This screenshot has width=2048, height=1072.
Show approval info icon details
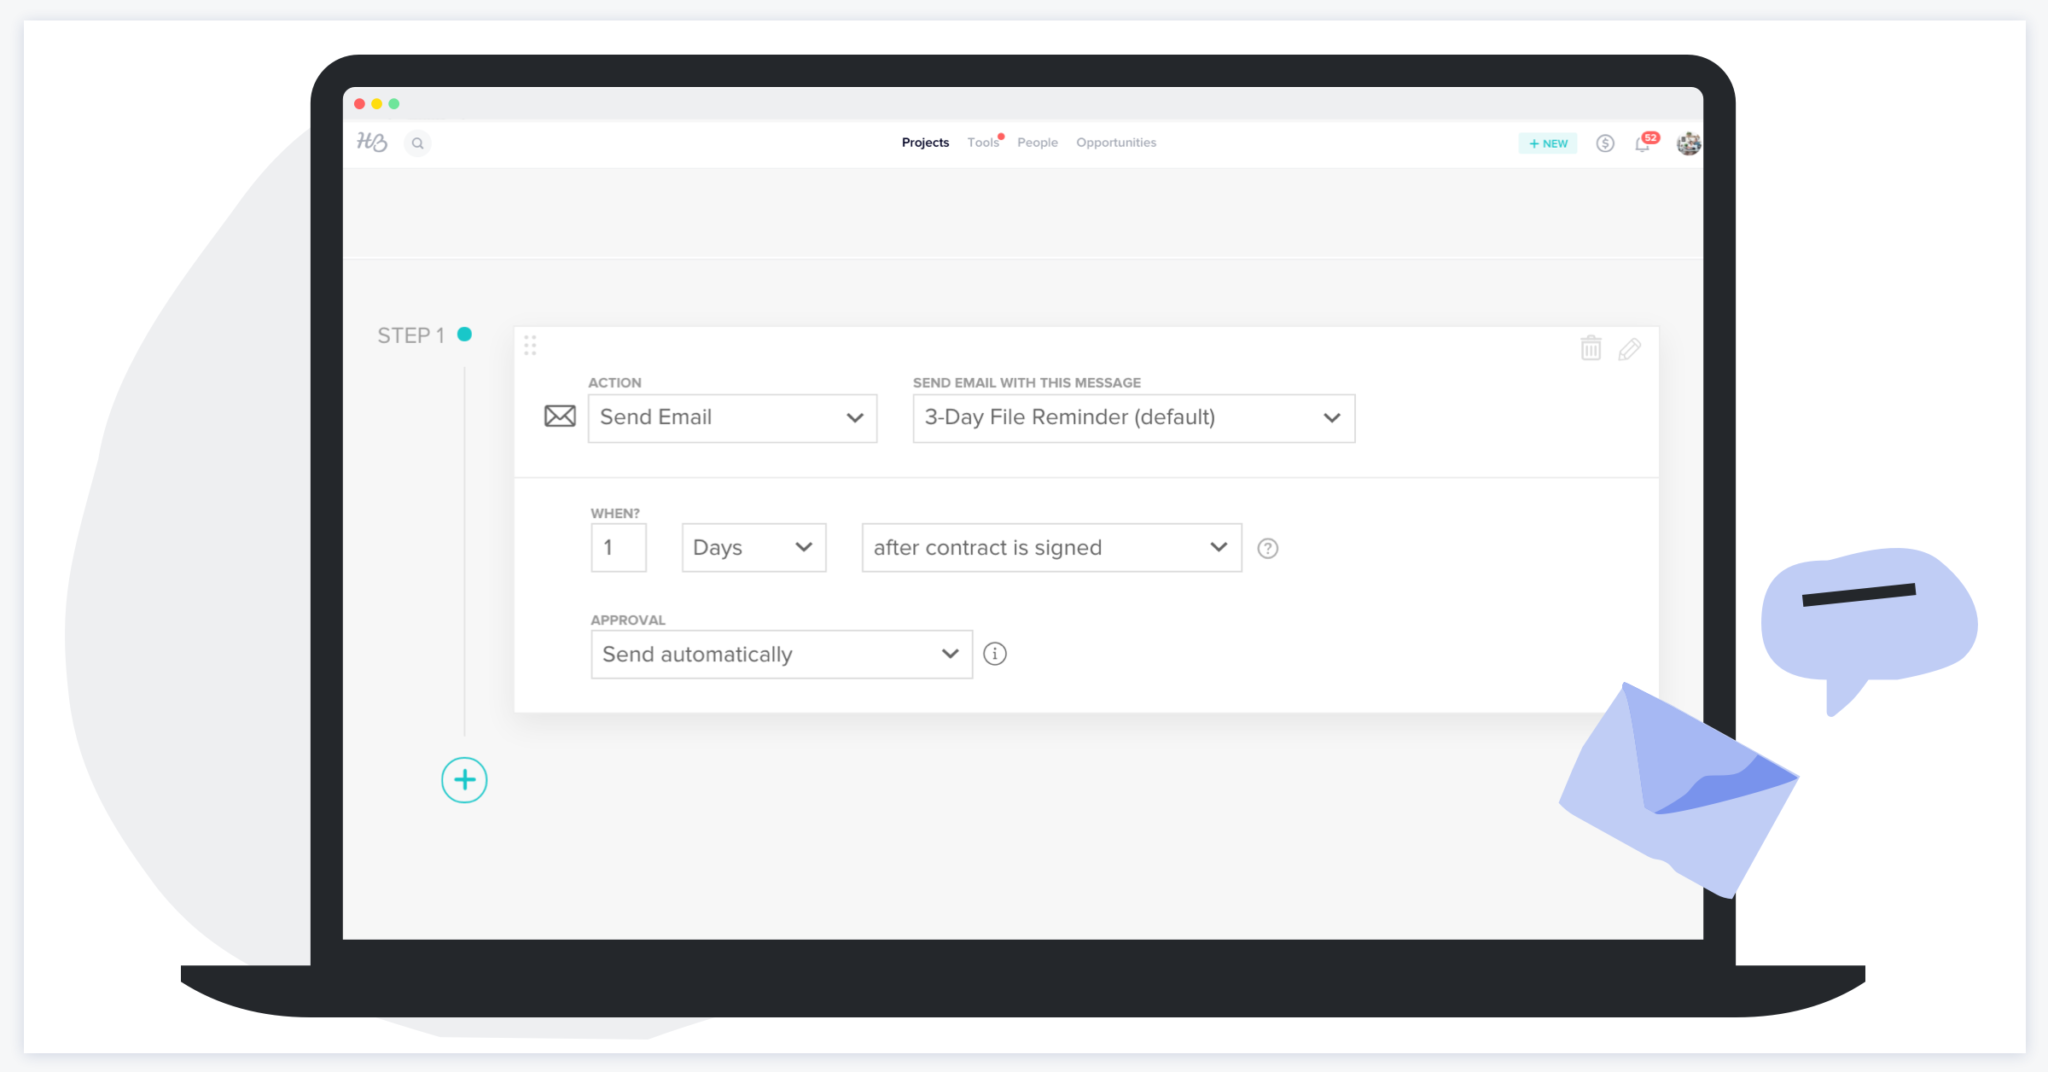(x=994, y=654)
